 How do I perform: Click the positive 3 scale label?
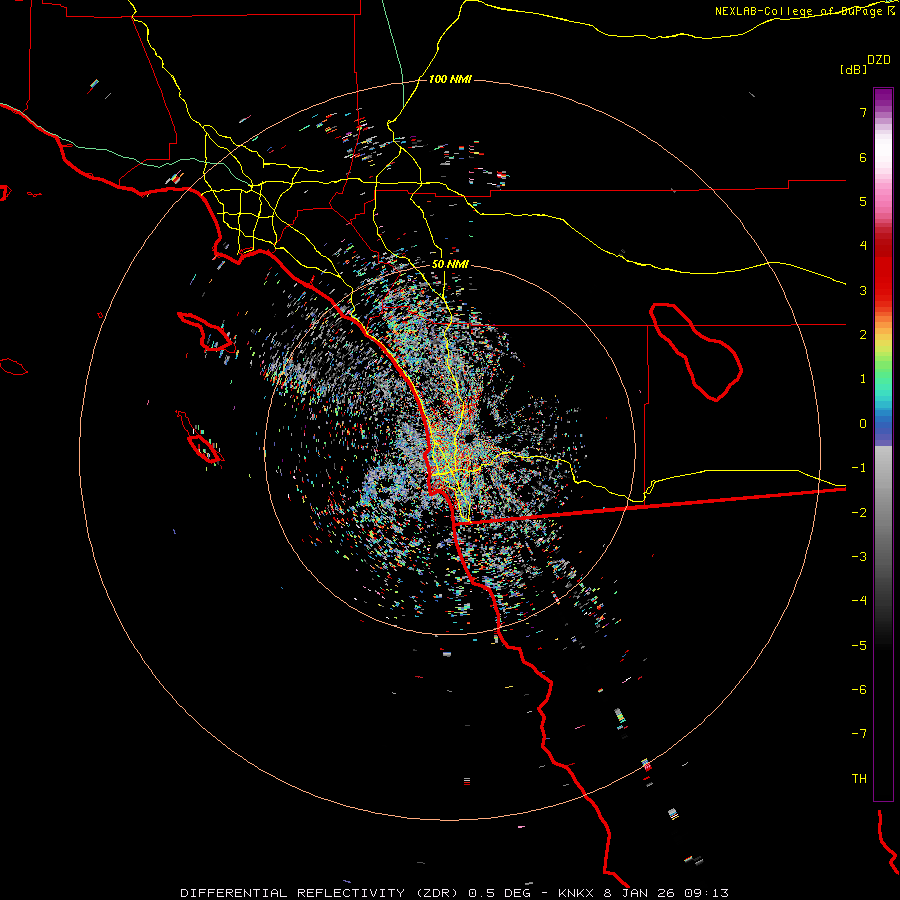[x=863, y=290]
